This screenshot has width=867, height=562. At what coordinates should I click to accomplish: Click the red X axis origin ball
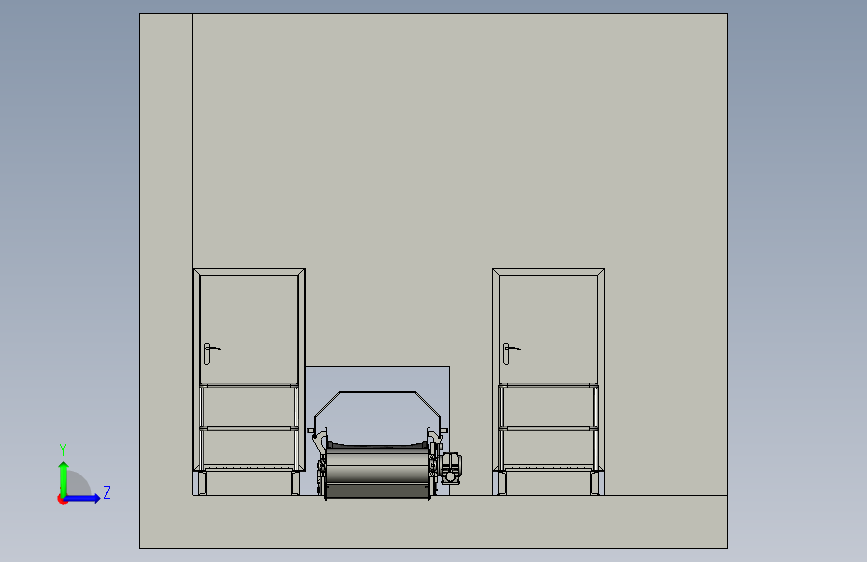[x=62, y=499]
